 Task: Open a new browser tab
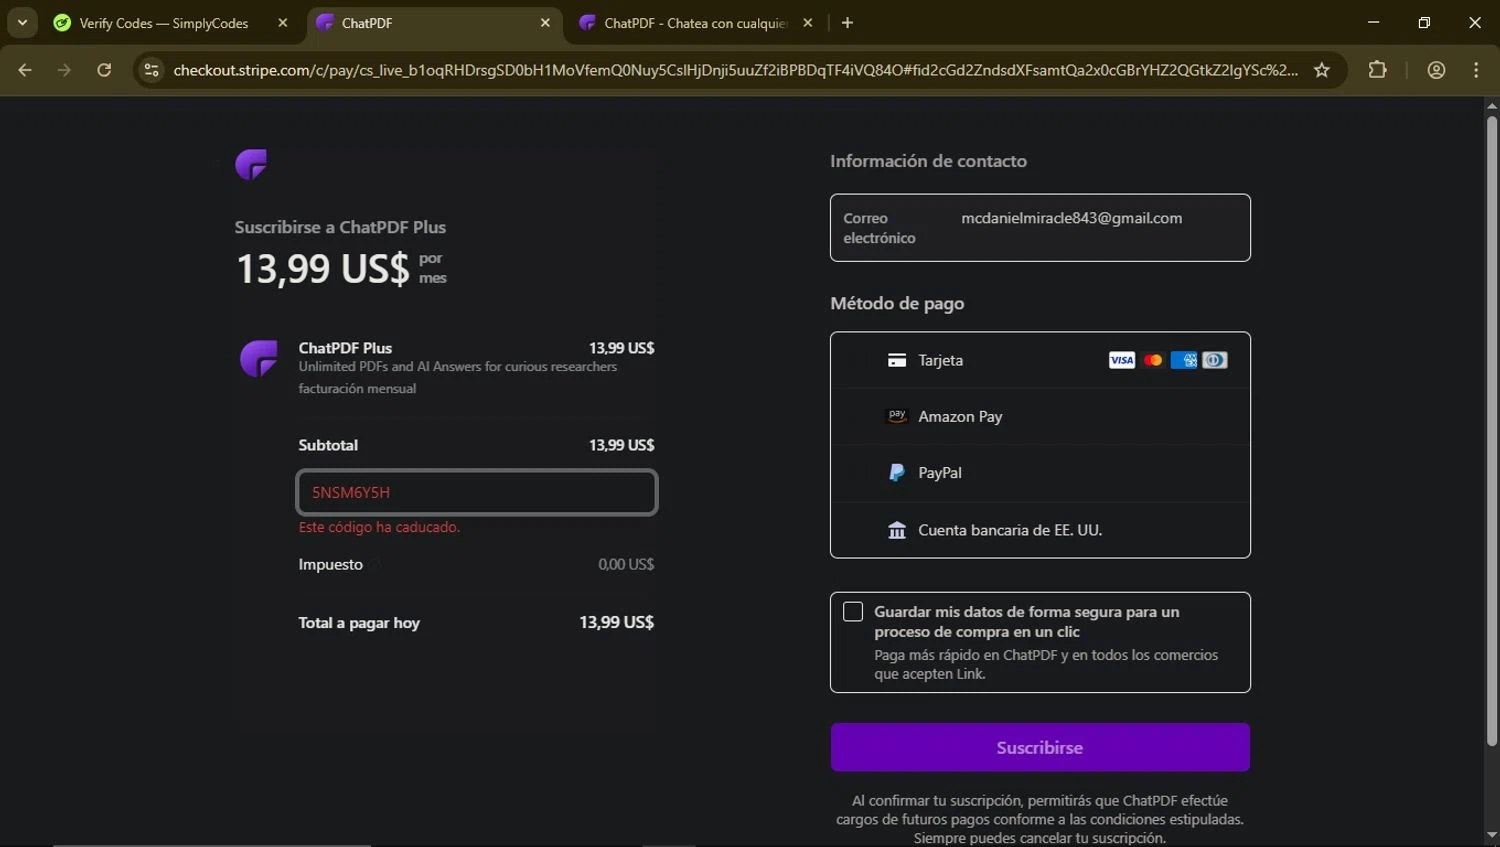click(x=847, y=23)
